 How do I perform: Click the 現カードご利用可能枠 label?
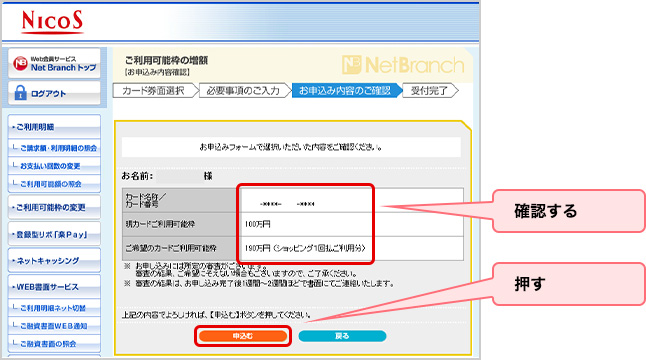[160, 224]
